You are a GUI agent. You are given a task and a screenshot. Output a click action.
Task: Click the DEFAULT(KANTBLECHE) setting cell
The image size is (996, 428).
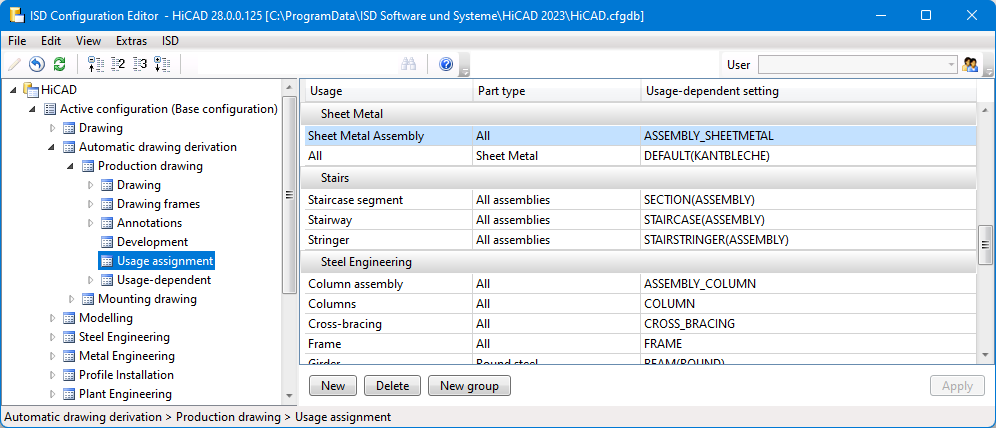tap(808, 156)
